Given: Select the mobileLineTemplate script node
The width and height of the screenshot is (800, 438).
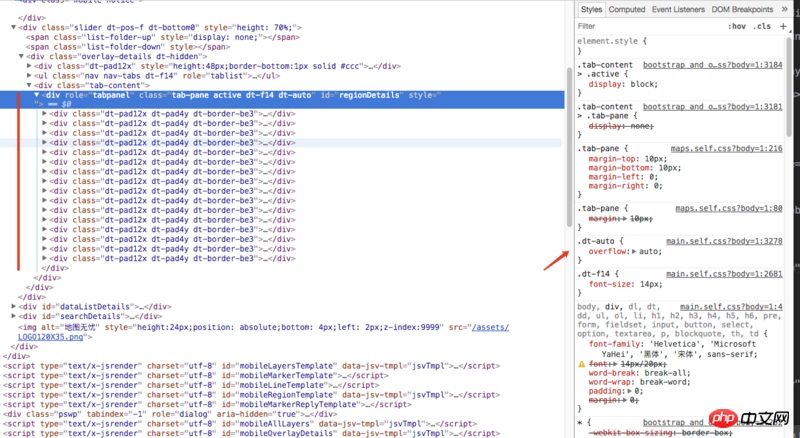Looking at the screenshot, I should [191, 385].
